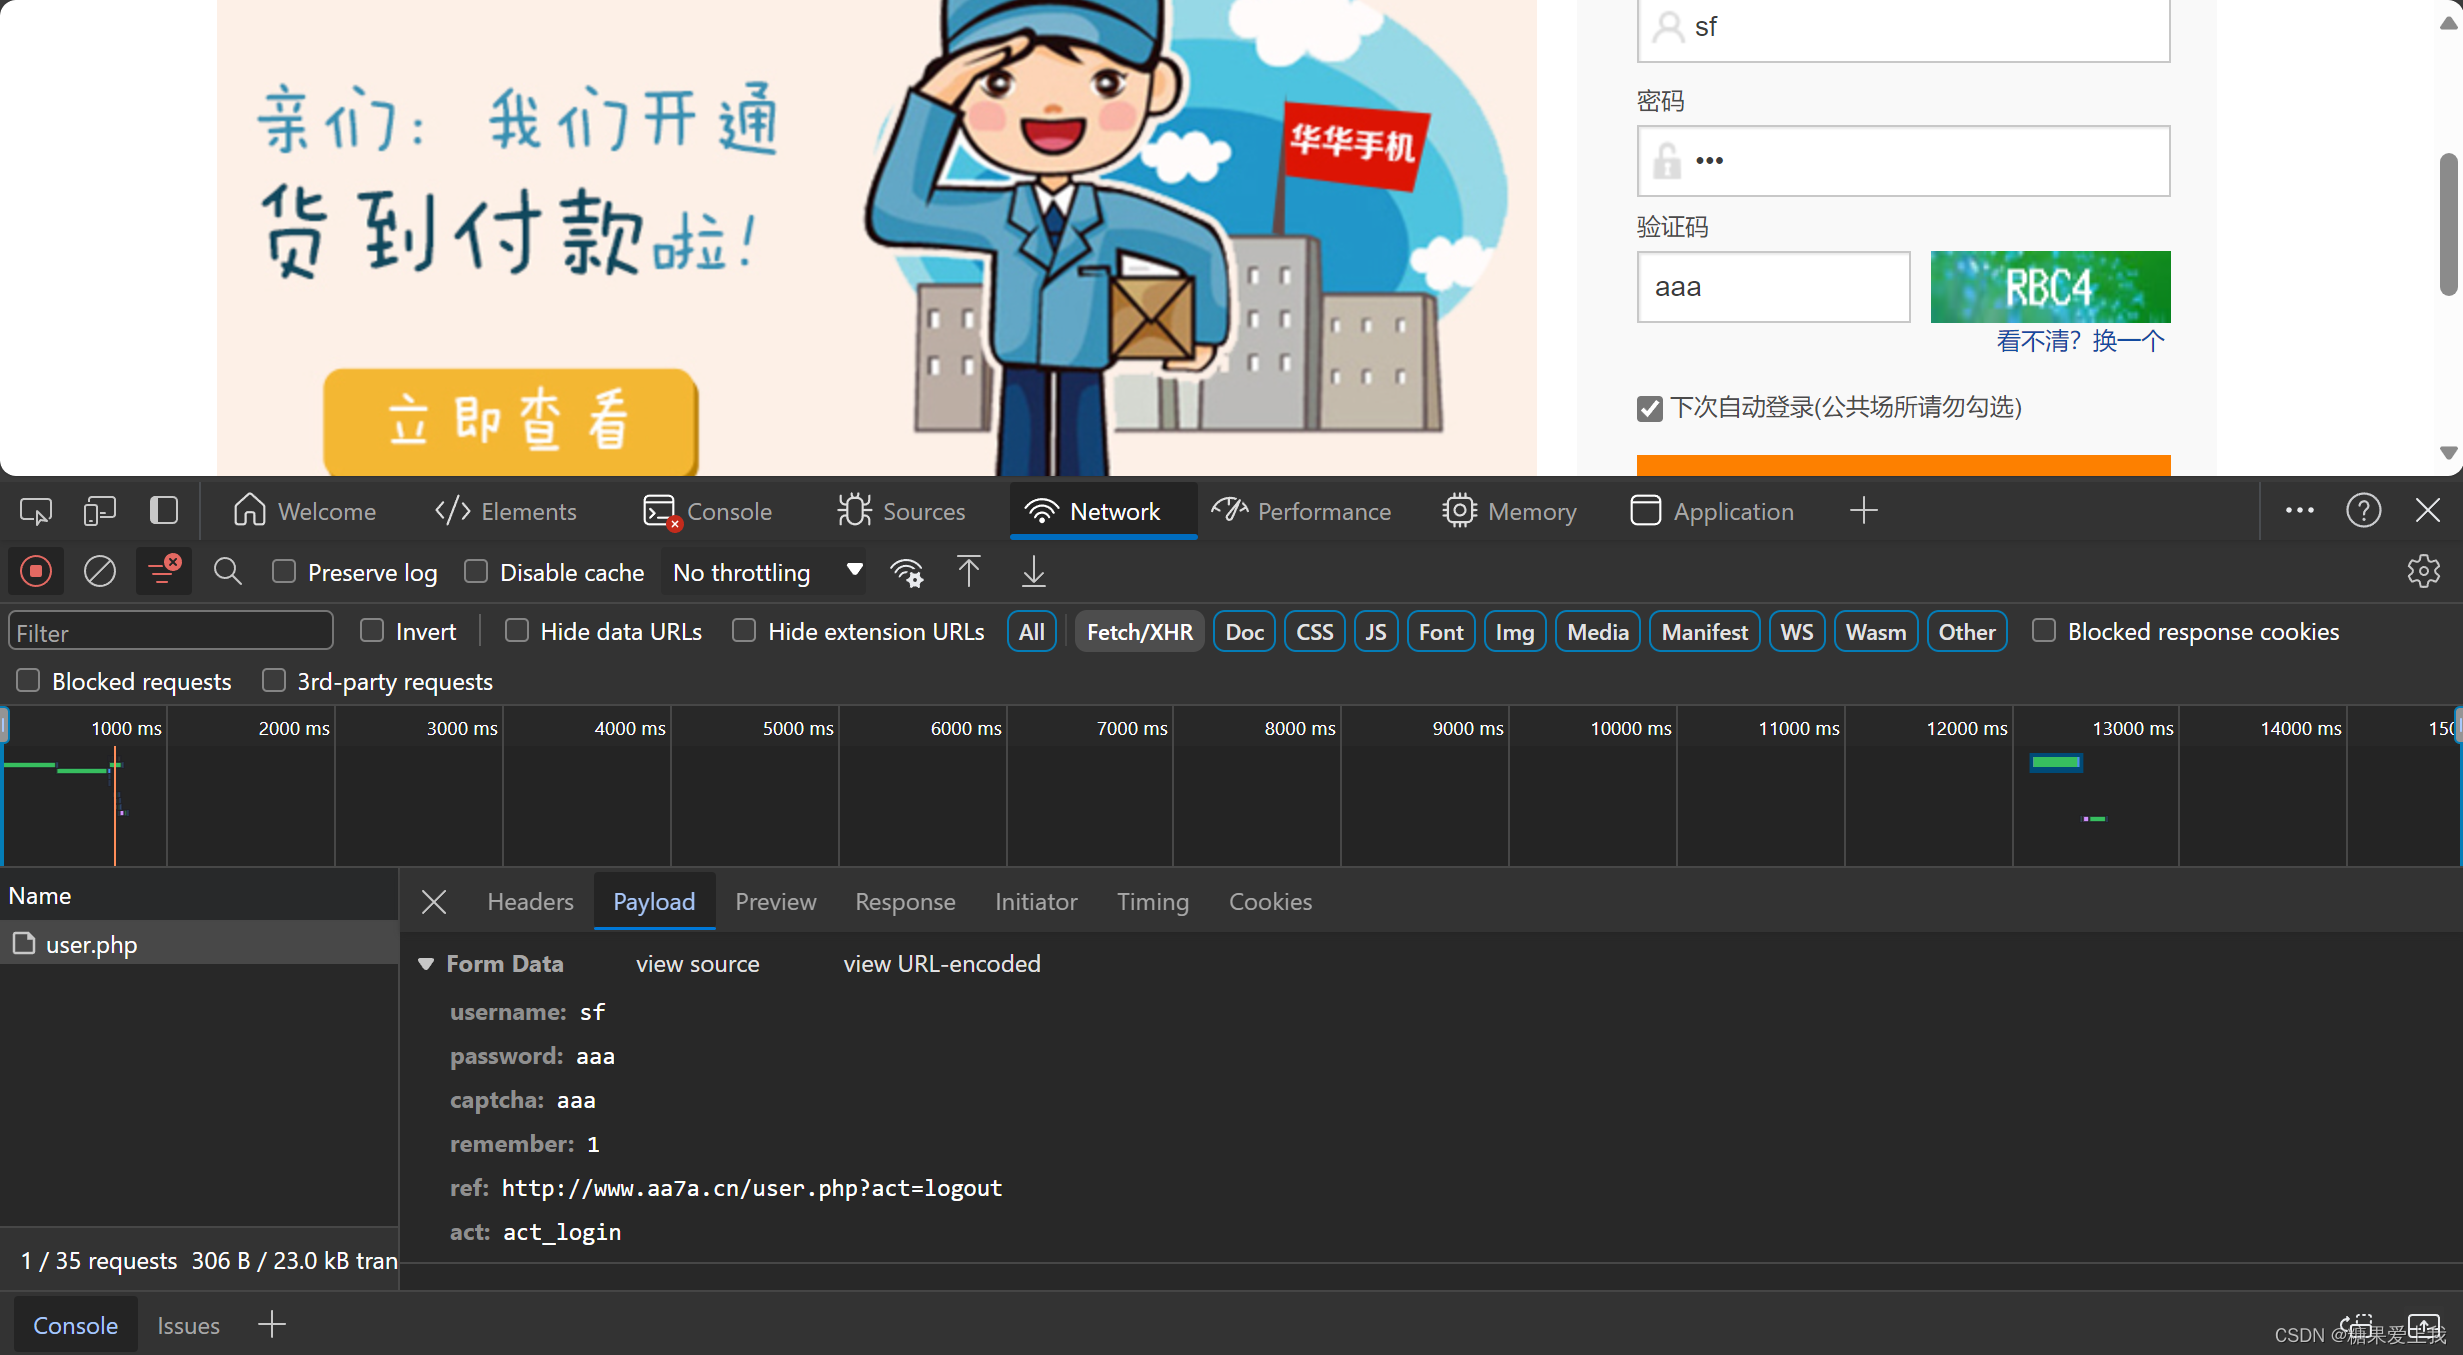Click the Fetch/XHR filter button
Viewport: 2463px width, 1355px height.
click(x=1138, y=631)
